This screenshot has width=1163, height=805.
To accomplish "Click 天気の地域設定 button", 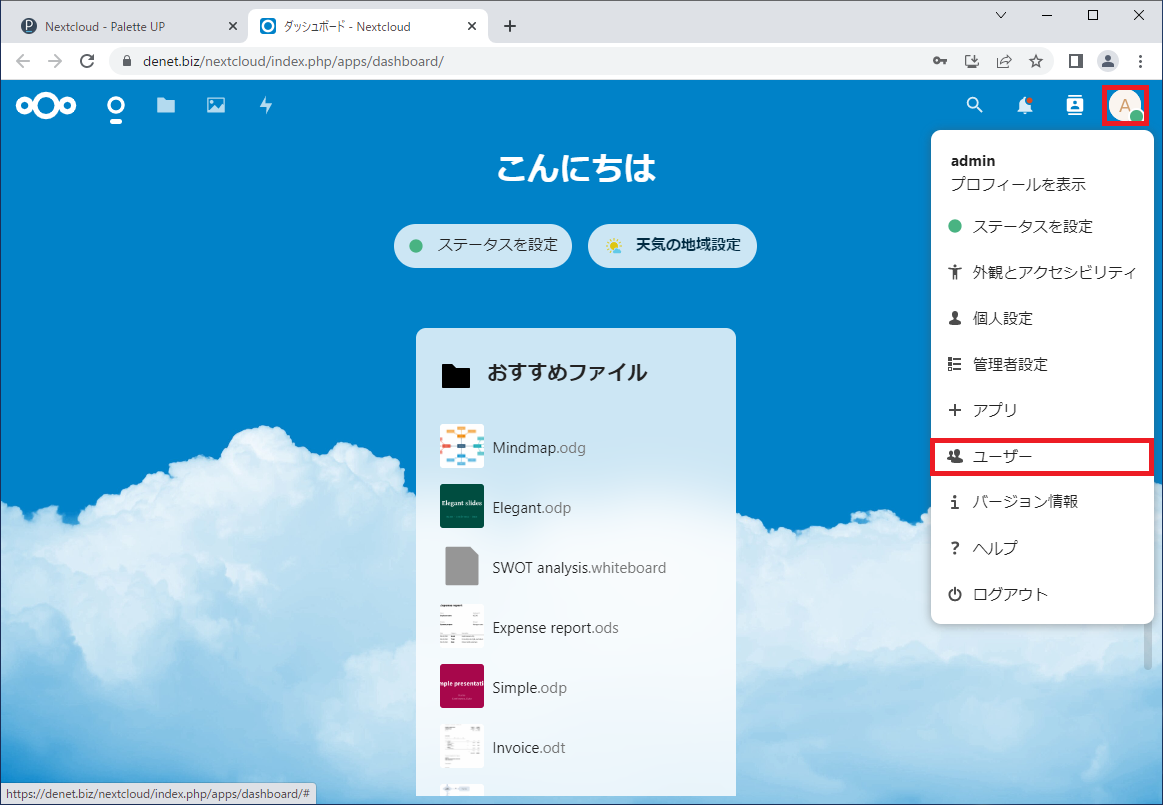I will click(x=672, y=245).
